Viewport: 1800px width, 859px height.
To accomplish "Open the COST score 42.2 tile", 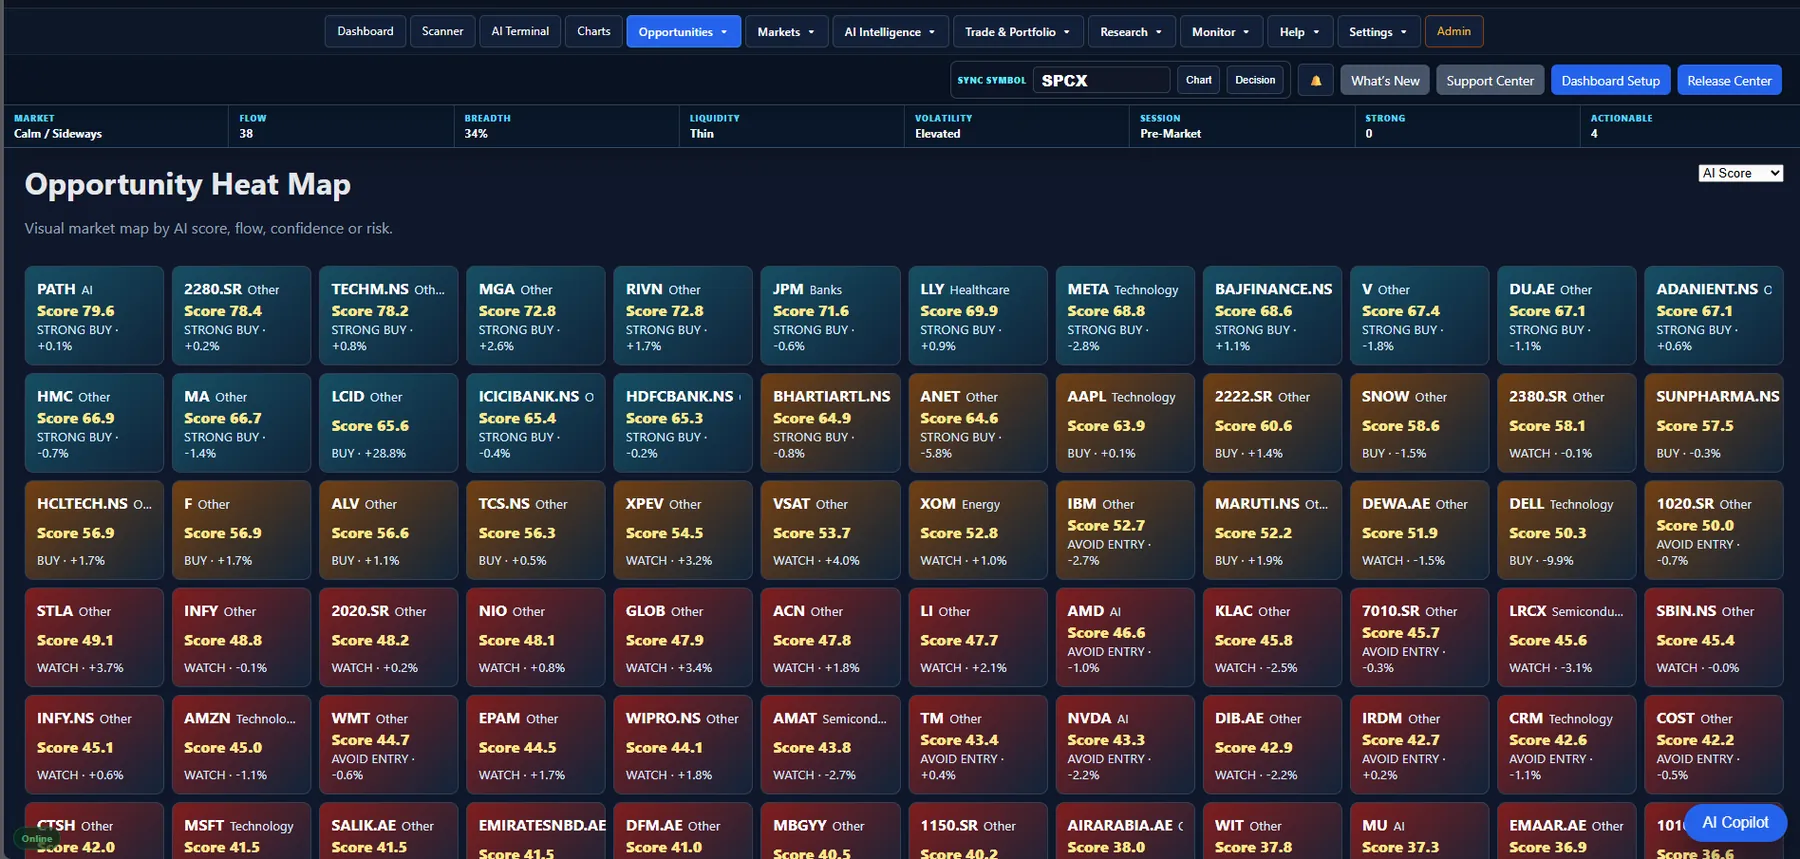I will tap(1714, 744).
